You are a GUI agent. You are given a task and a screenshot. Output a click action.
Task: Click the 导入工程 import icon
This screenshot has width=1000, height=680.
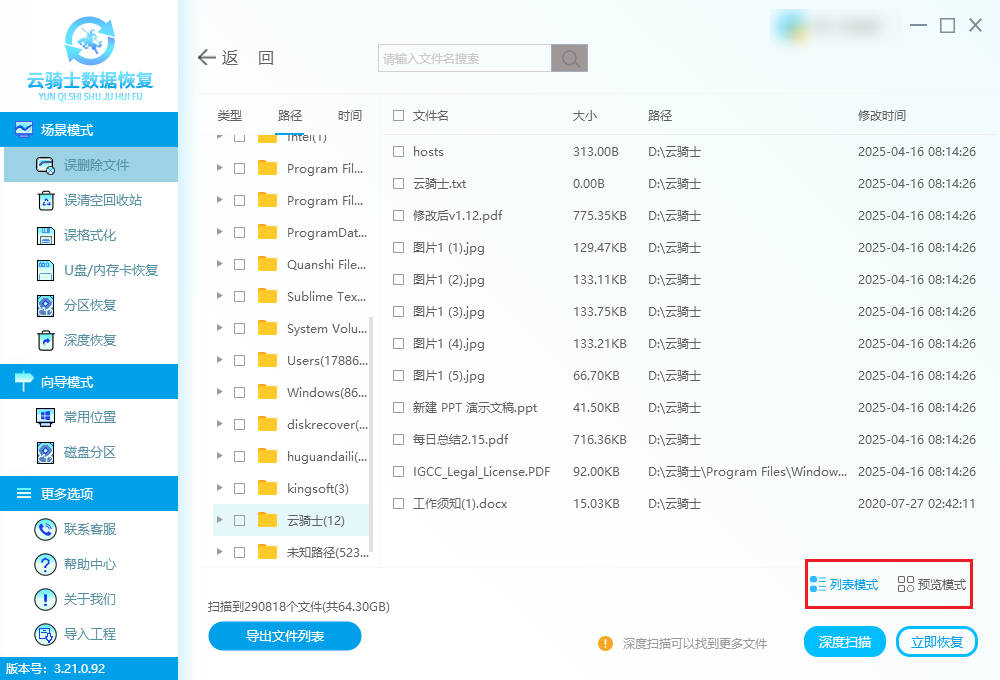(45, 634)
